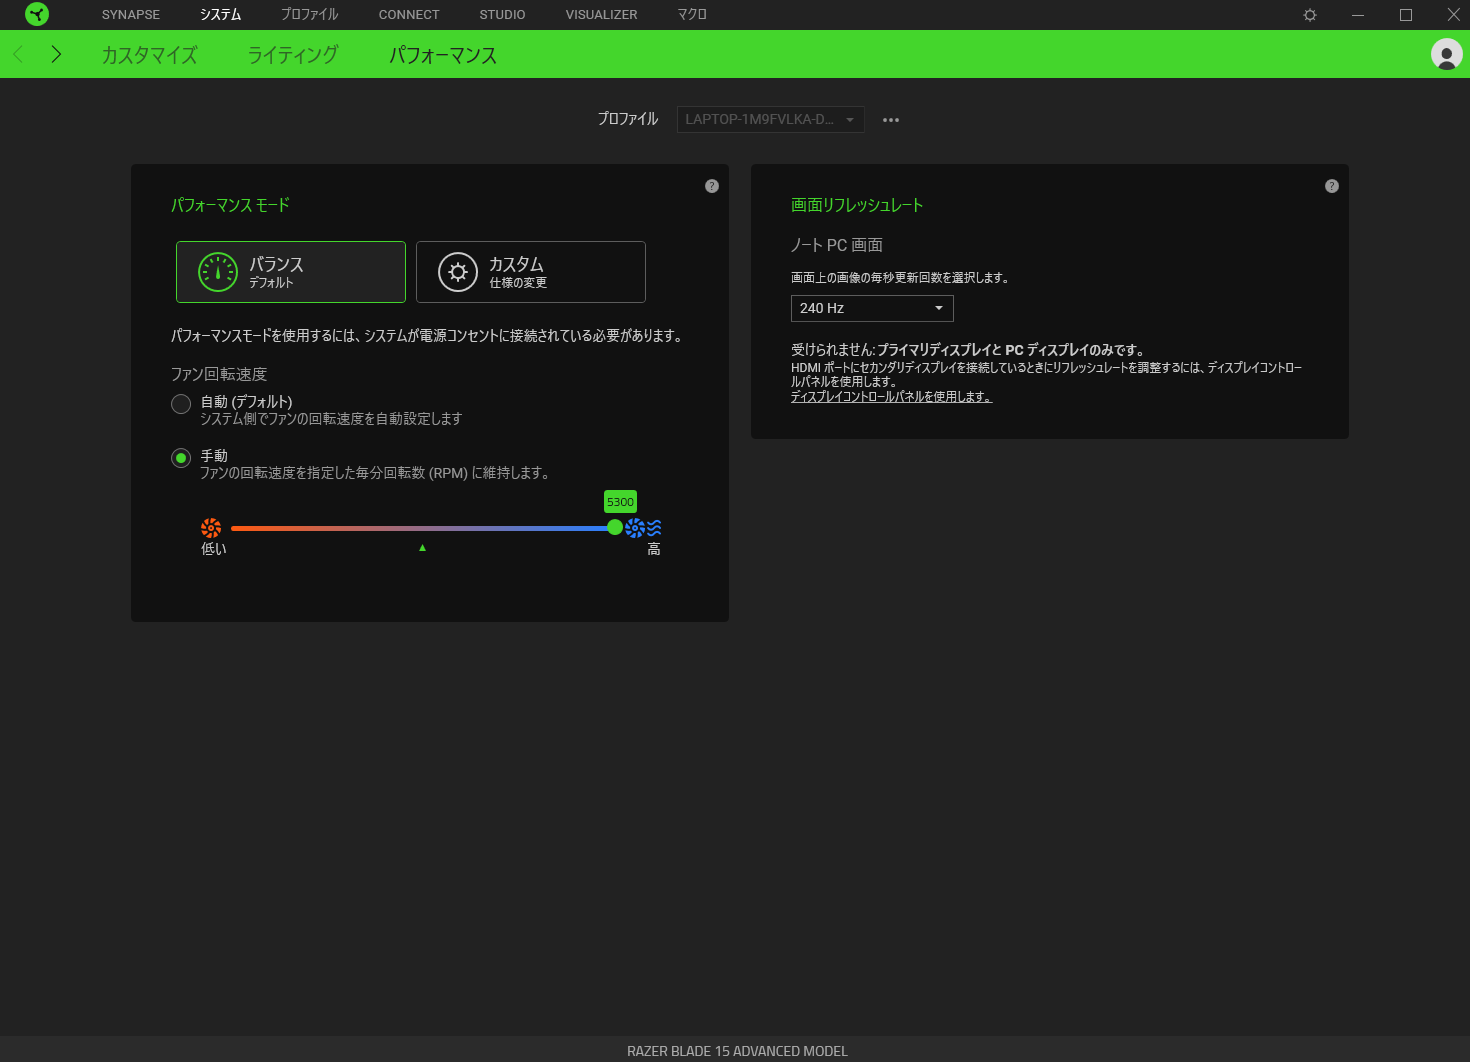
Task: Open the settings gear icon
Action: pyautogui.click(x=1310, y=15)
